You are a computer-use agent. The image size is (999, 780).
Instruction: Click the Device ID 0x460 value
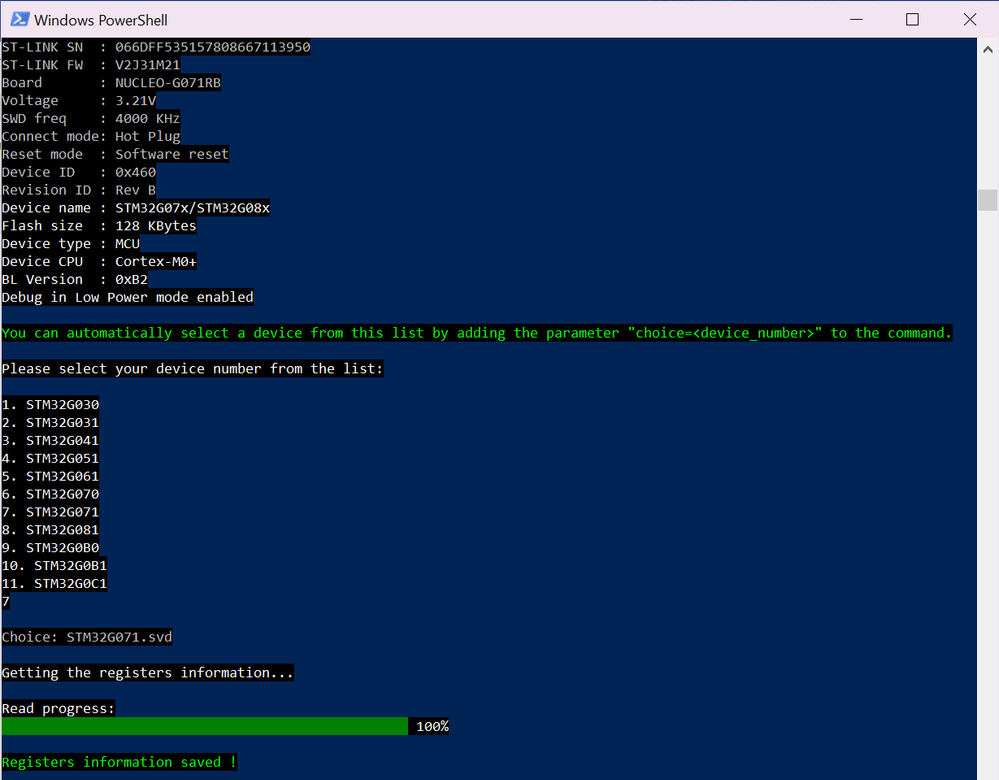coord(135,172)
